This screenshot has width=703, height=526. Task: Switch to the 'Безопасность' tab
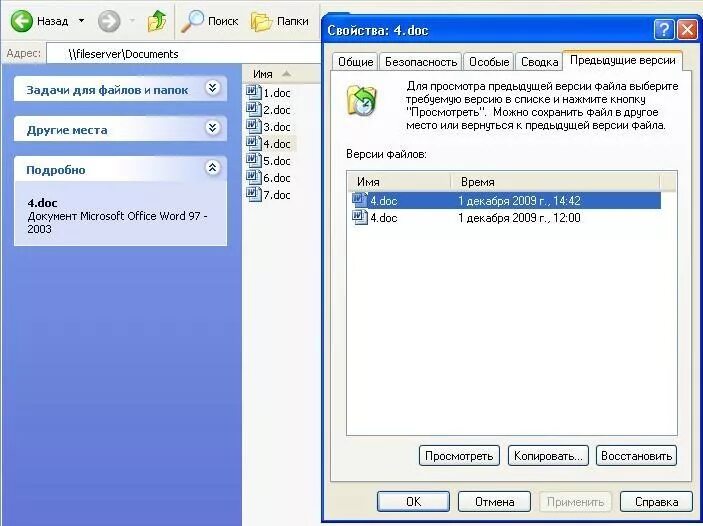click(421, 62)
